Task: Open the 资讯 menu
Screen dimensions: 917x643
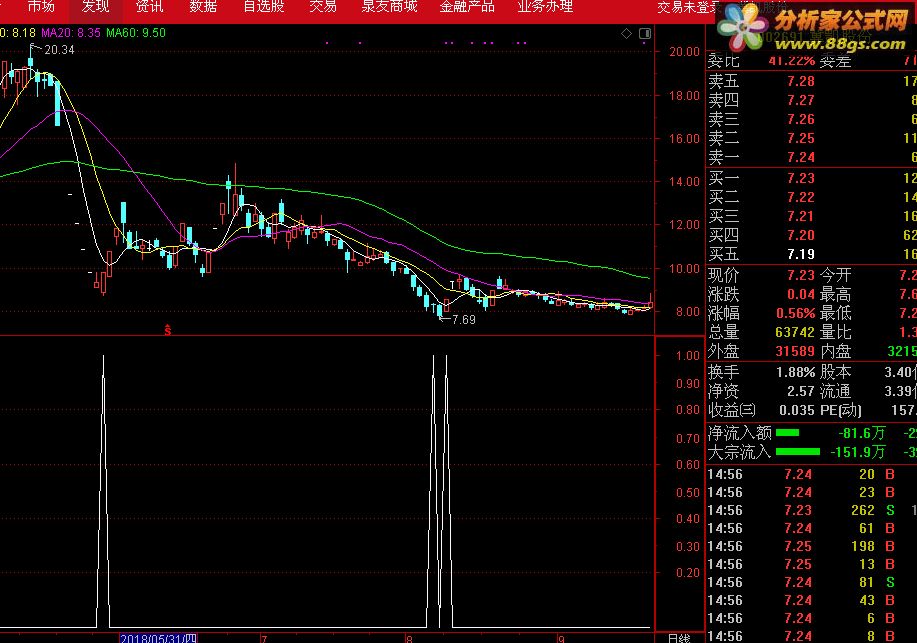Action: 149,7
